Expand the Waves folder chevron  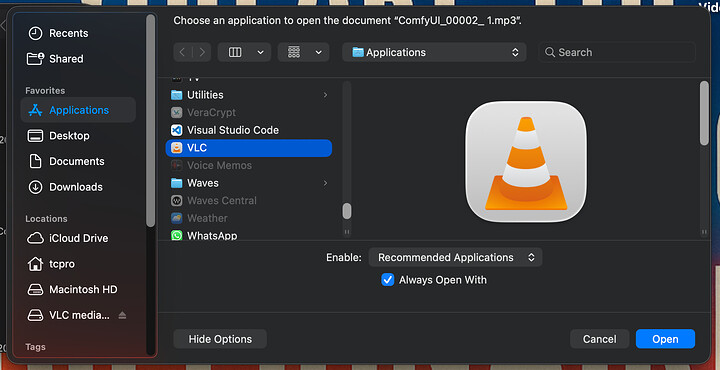coord(325,183)
